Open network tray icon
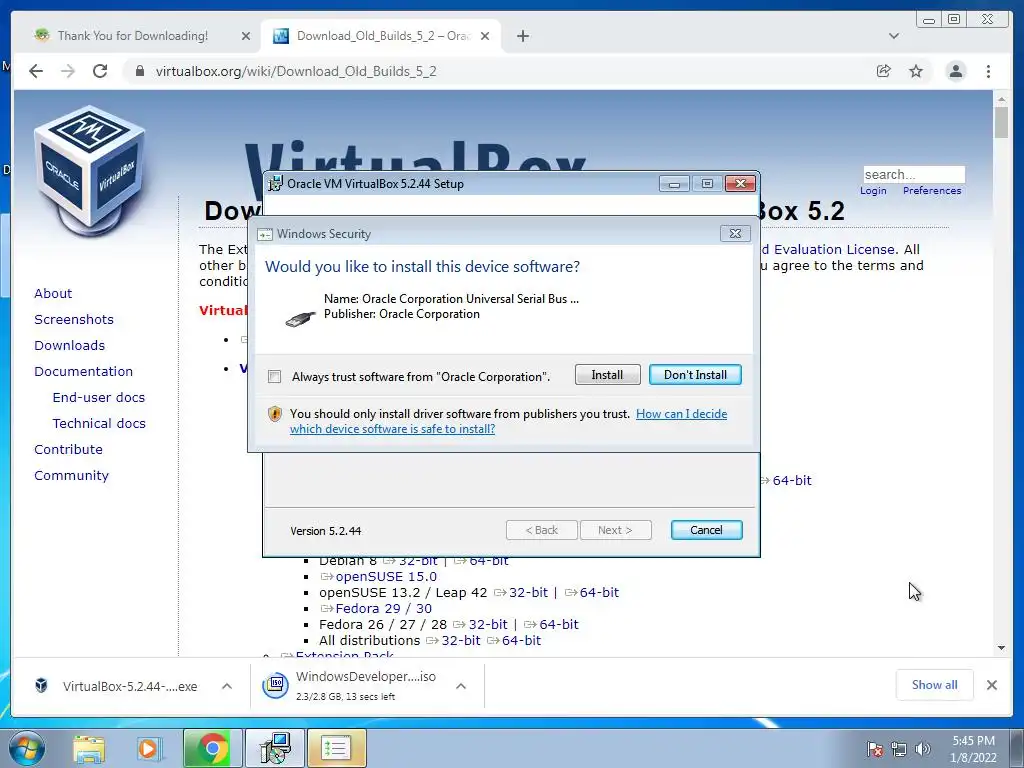The width and height of the screenshot is (1024, 768). (x=899, y=749)
